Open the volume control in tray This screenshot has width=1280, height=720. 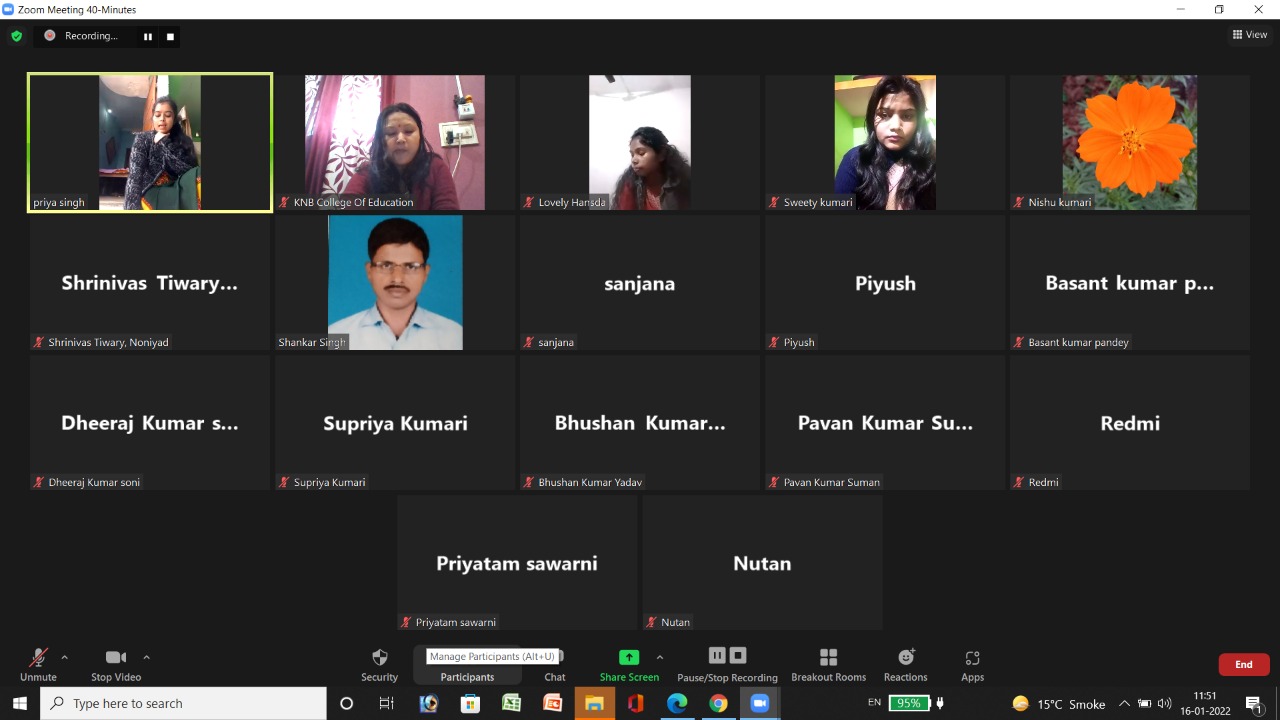point(1164,703)
